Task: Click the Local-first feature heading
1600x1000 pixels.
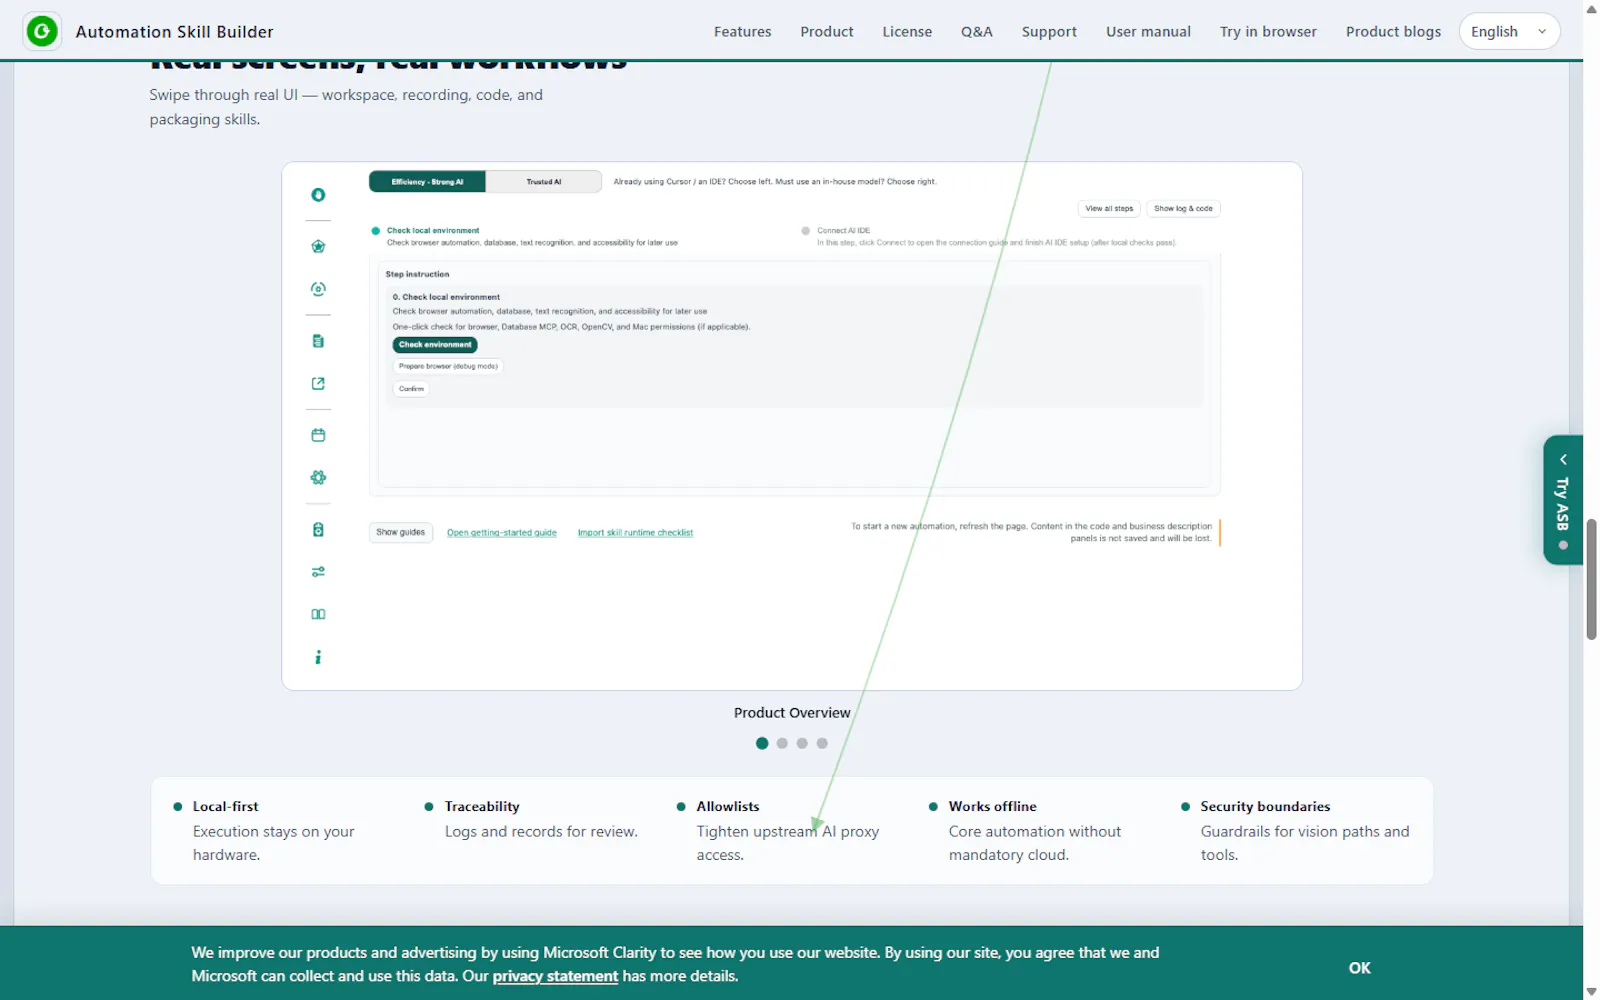Action: (225, 807)
